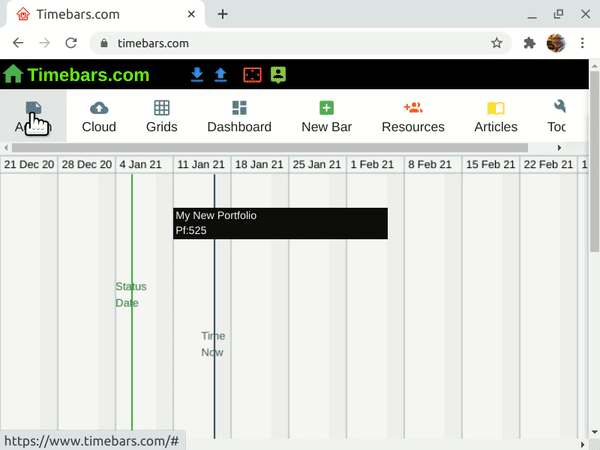This screenshot has width=600, height=450.
Task: Open the Dashboard view
Action: click(x=239, y=116)
